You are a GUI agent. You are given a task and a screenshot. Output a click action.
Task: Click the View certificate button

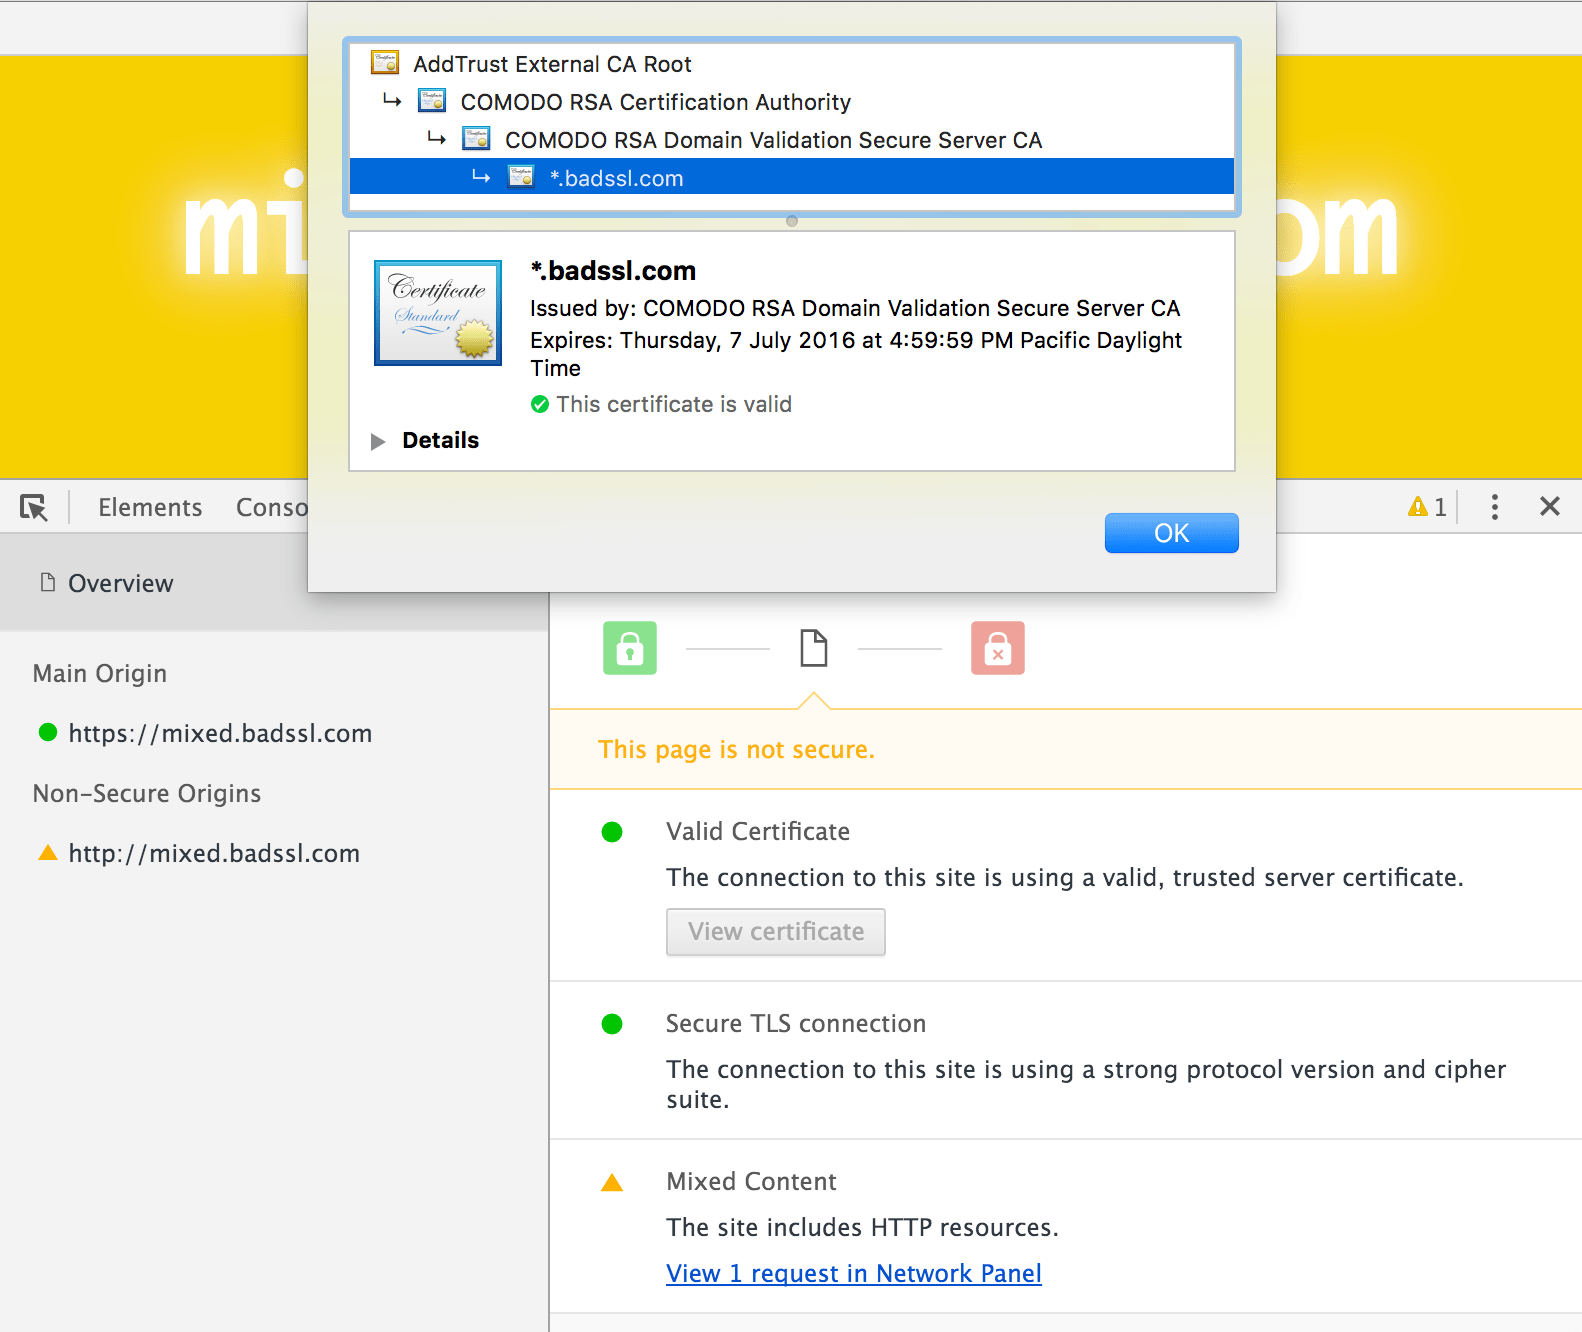(775, 932)
